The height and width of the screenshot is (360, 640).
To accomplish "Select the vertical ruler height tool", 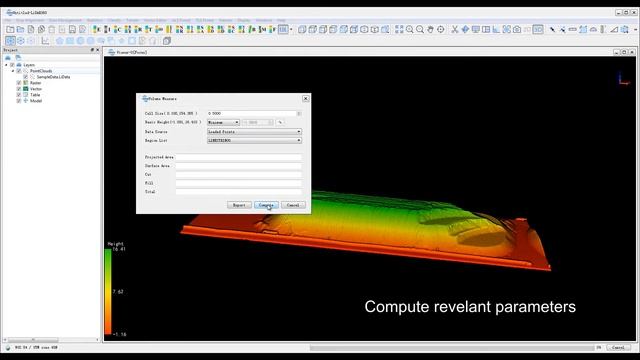I will pyautogui.click(x=603, y=29).
